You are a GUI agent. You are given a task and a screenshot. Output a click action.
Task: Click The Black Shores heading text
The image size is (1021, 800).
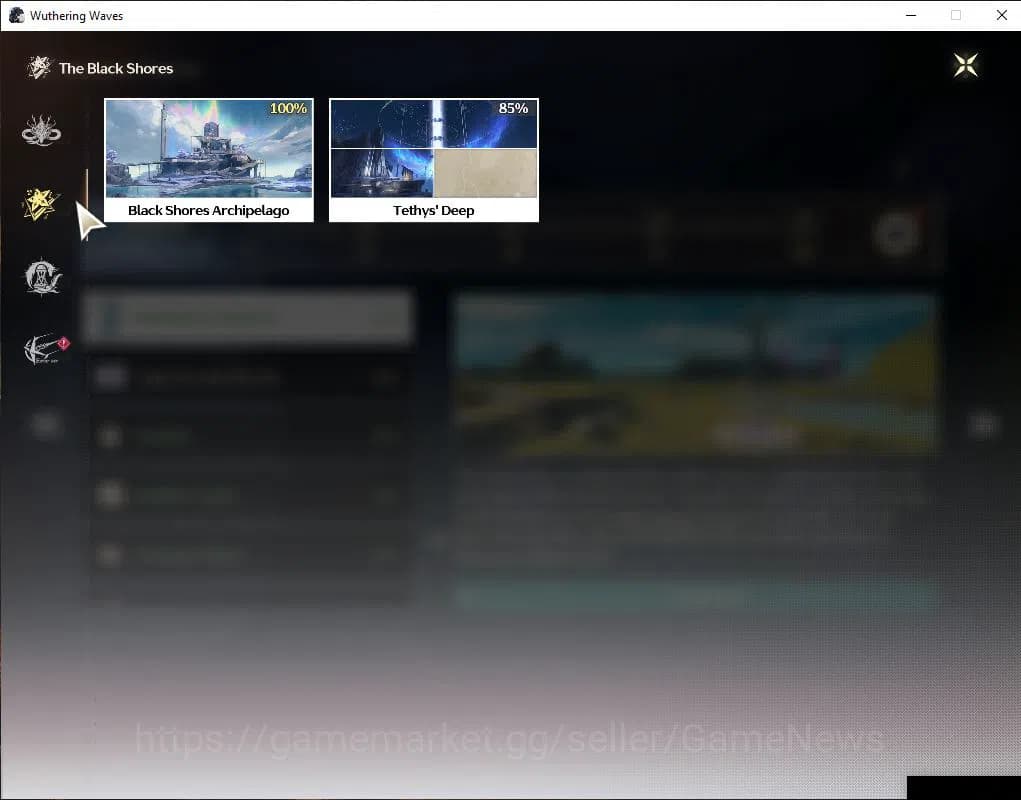click(x=116, y=68)
